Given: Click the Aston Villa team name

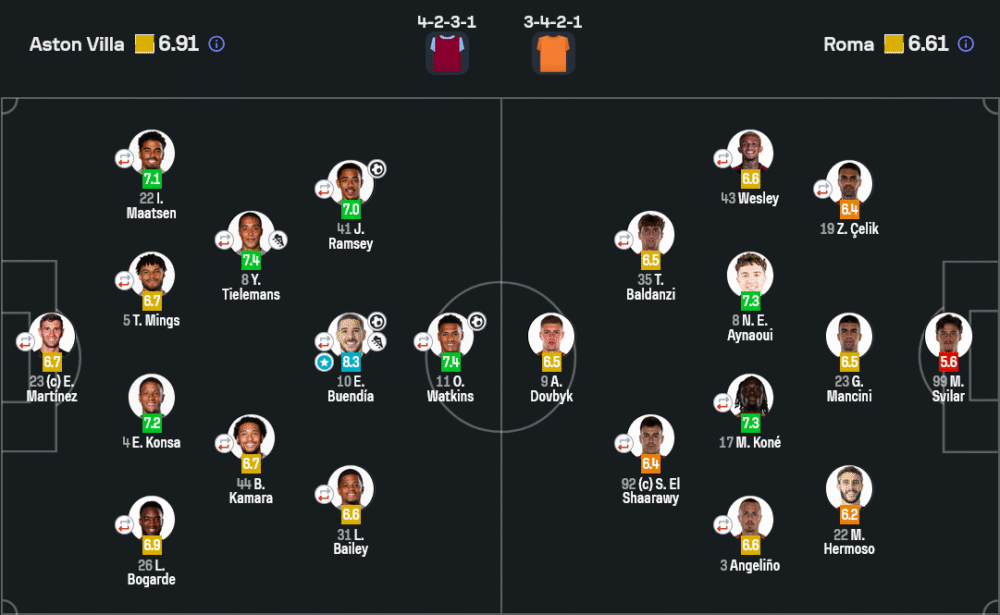Looking at the screenshot, I should point(77,44).
